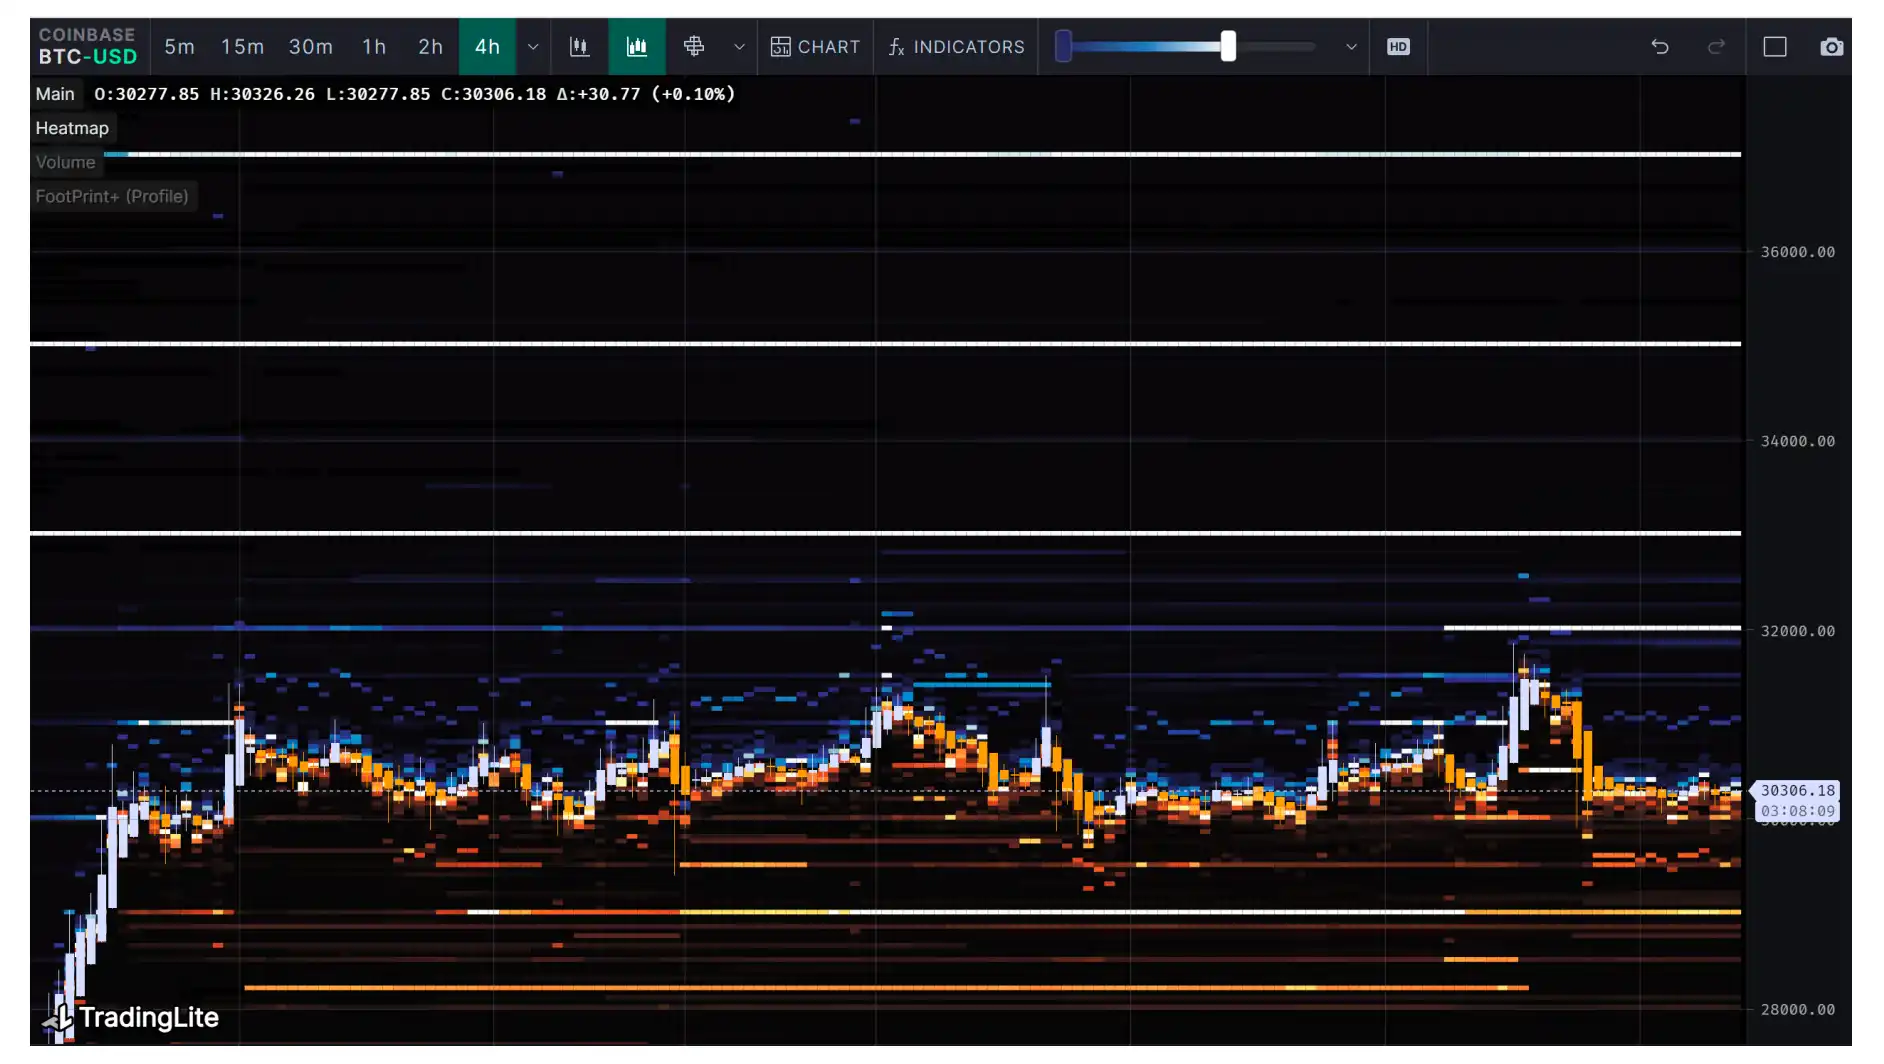
Task: Click the 28000.00 price axis label
Action: coord(1798,1010)
